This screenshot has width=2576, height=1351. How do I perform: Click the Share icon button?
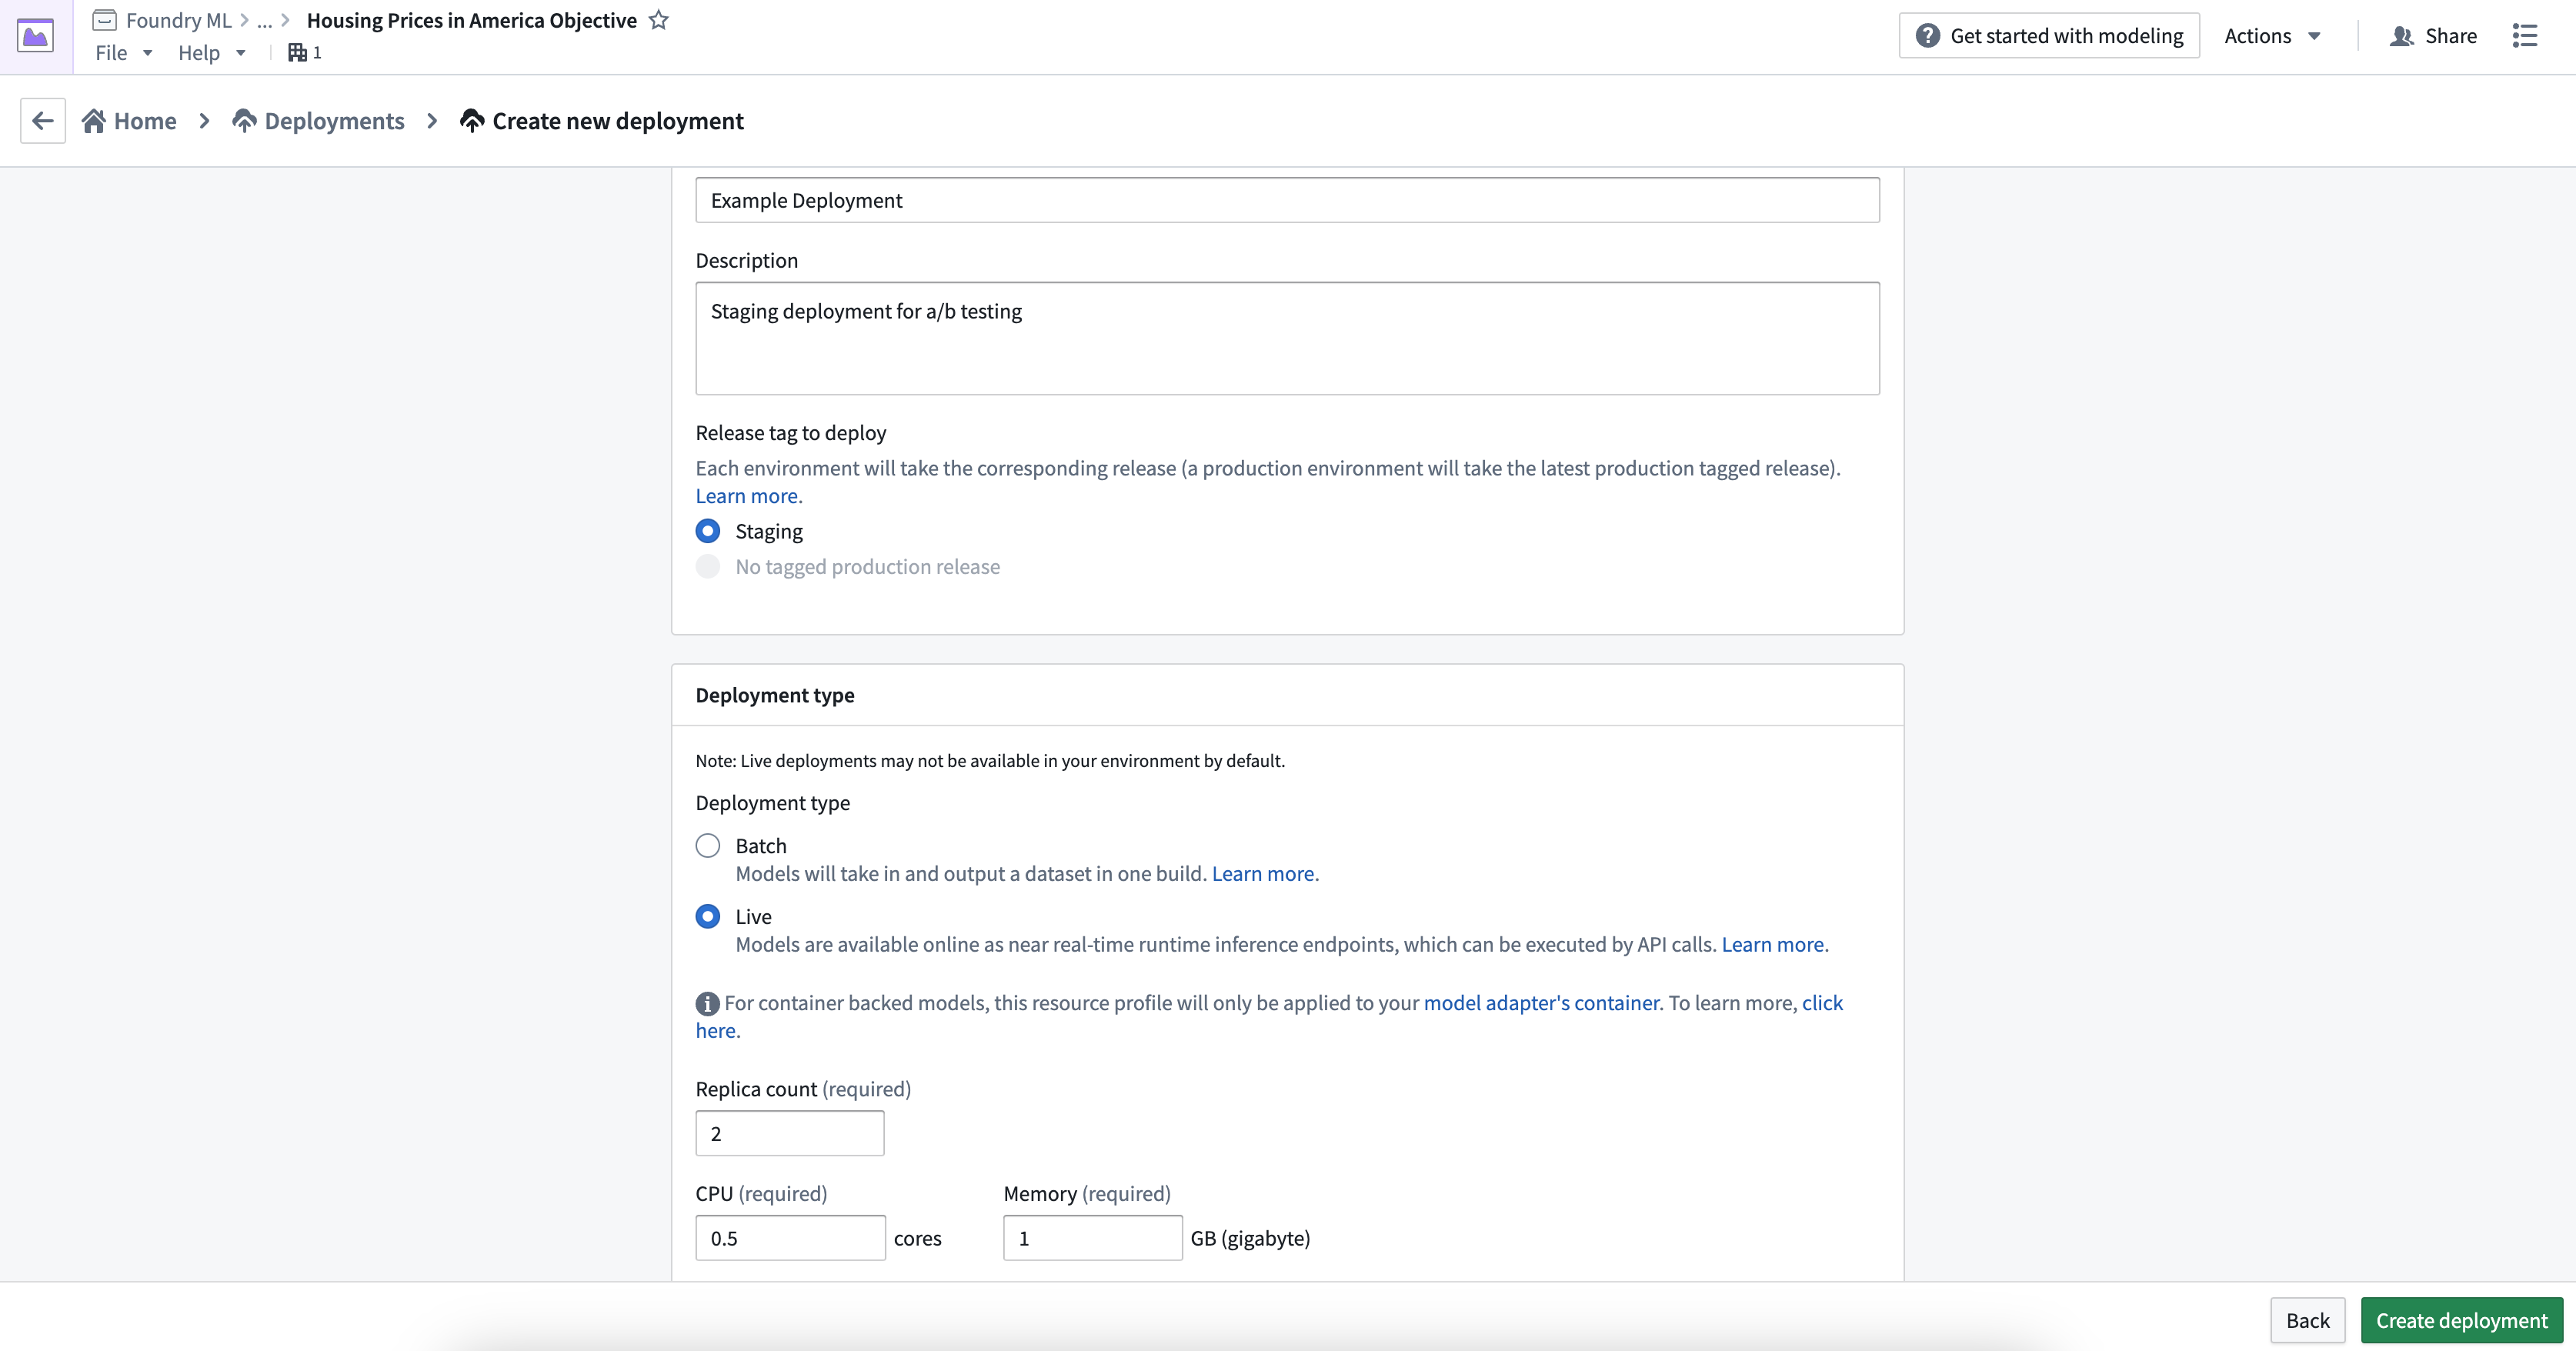(x=2404, y=34)
